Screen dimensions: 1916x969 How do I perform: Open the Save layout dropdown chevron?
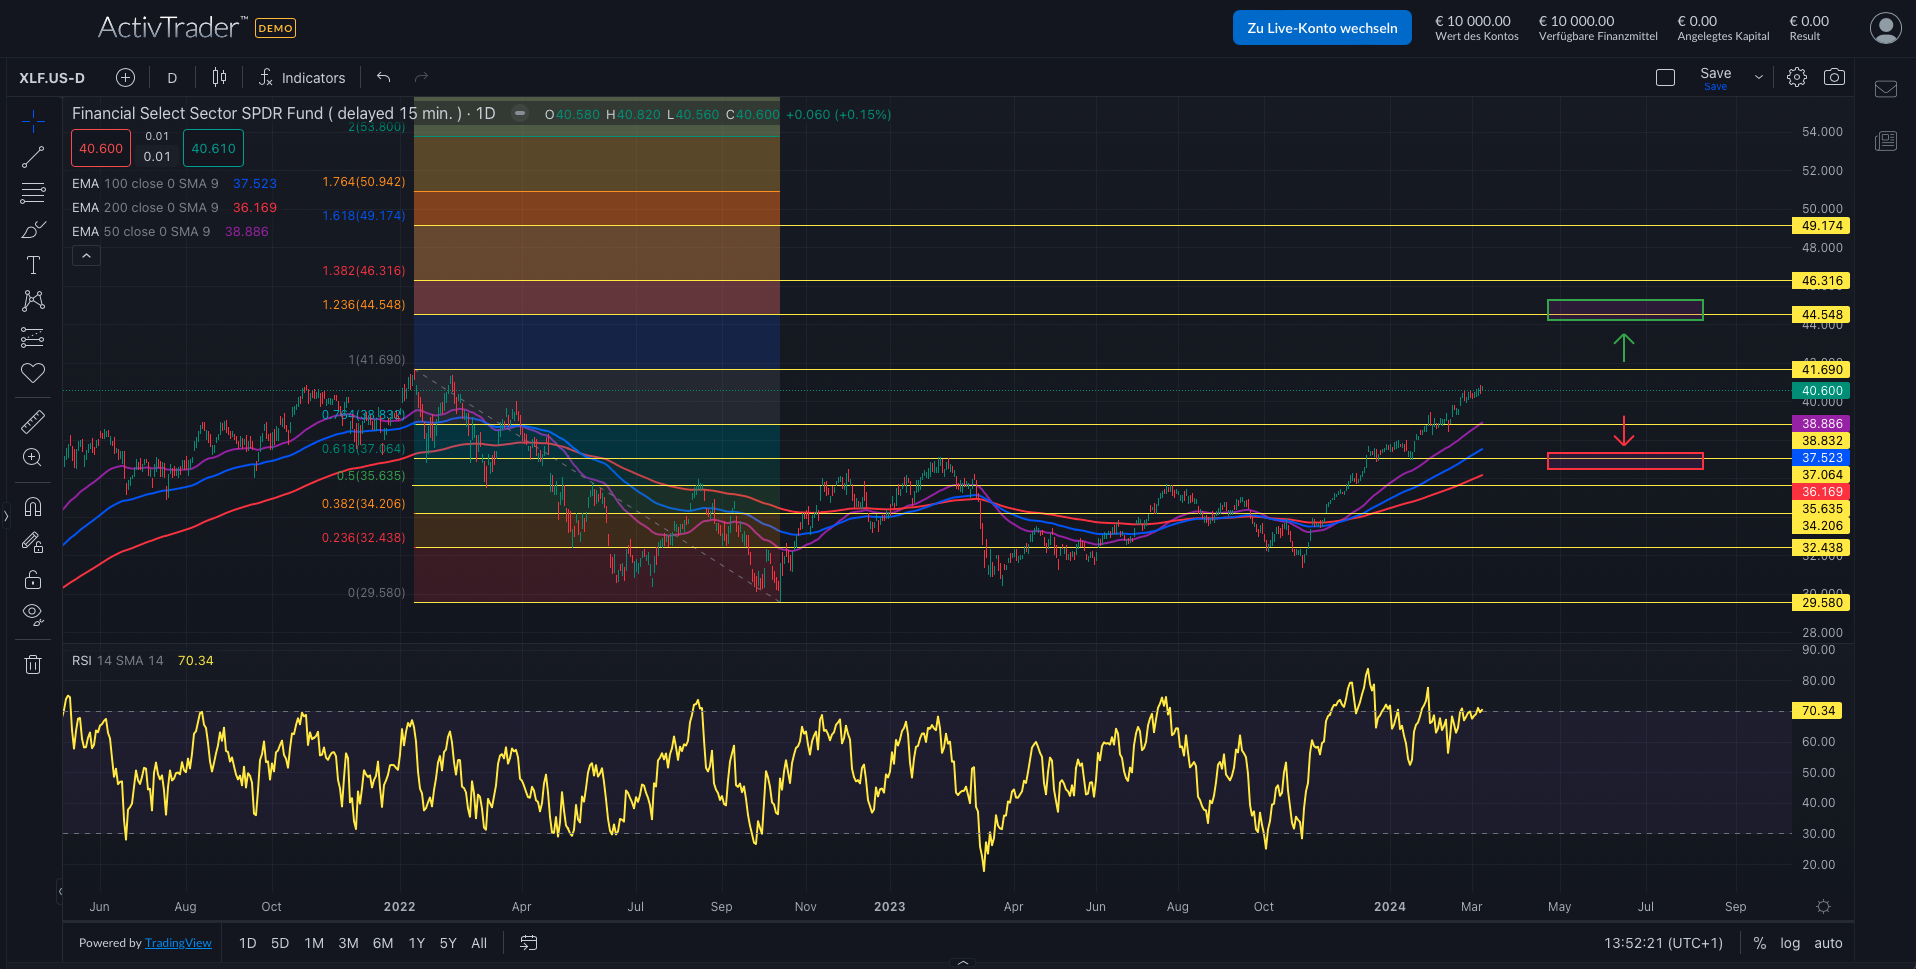[x=1757, y=76]
